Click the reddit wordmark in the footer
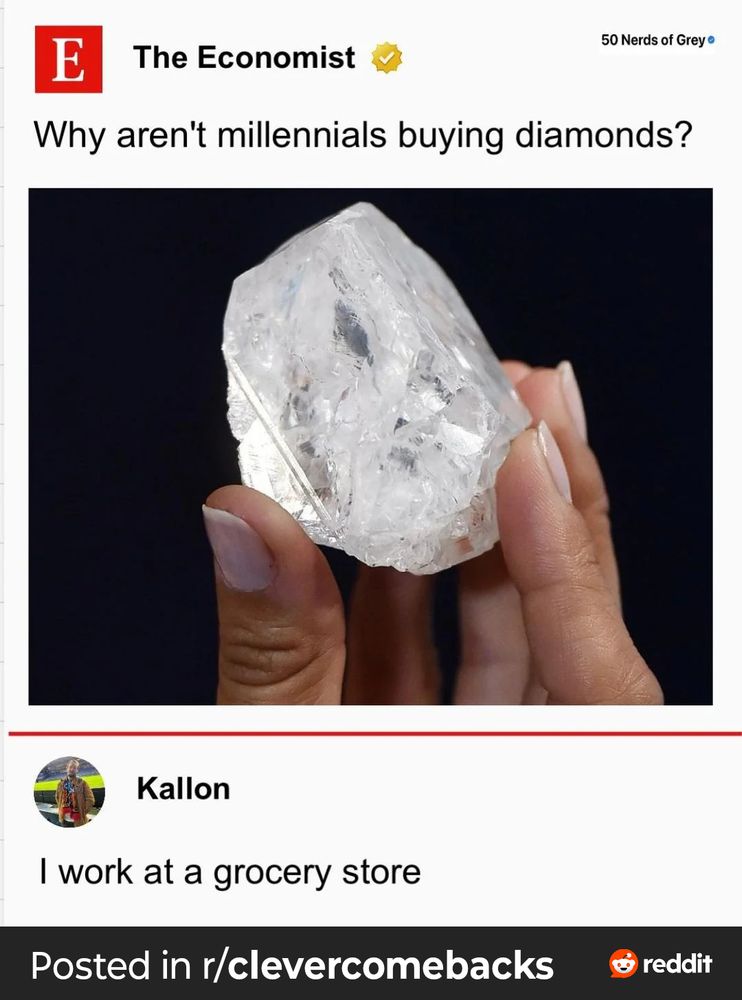742x1000 pixels. (x=676, y=963)
